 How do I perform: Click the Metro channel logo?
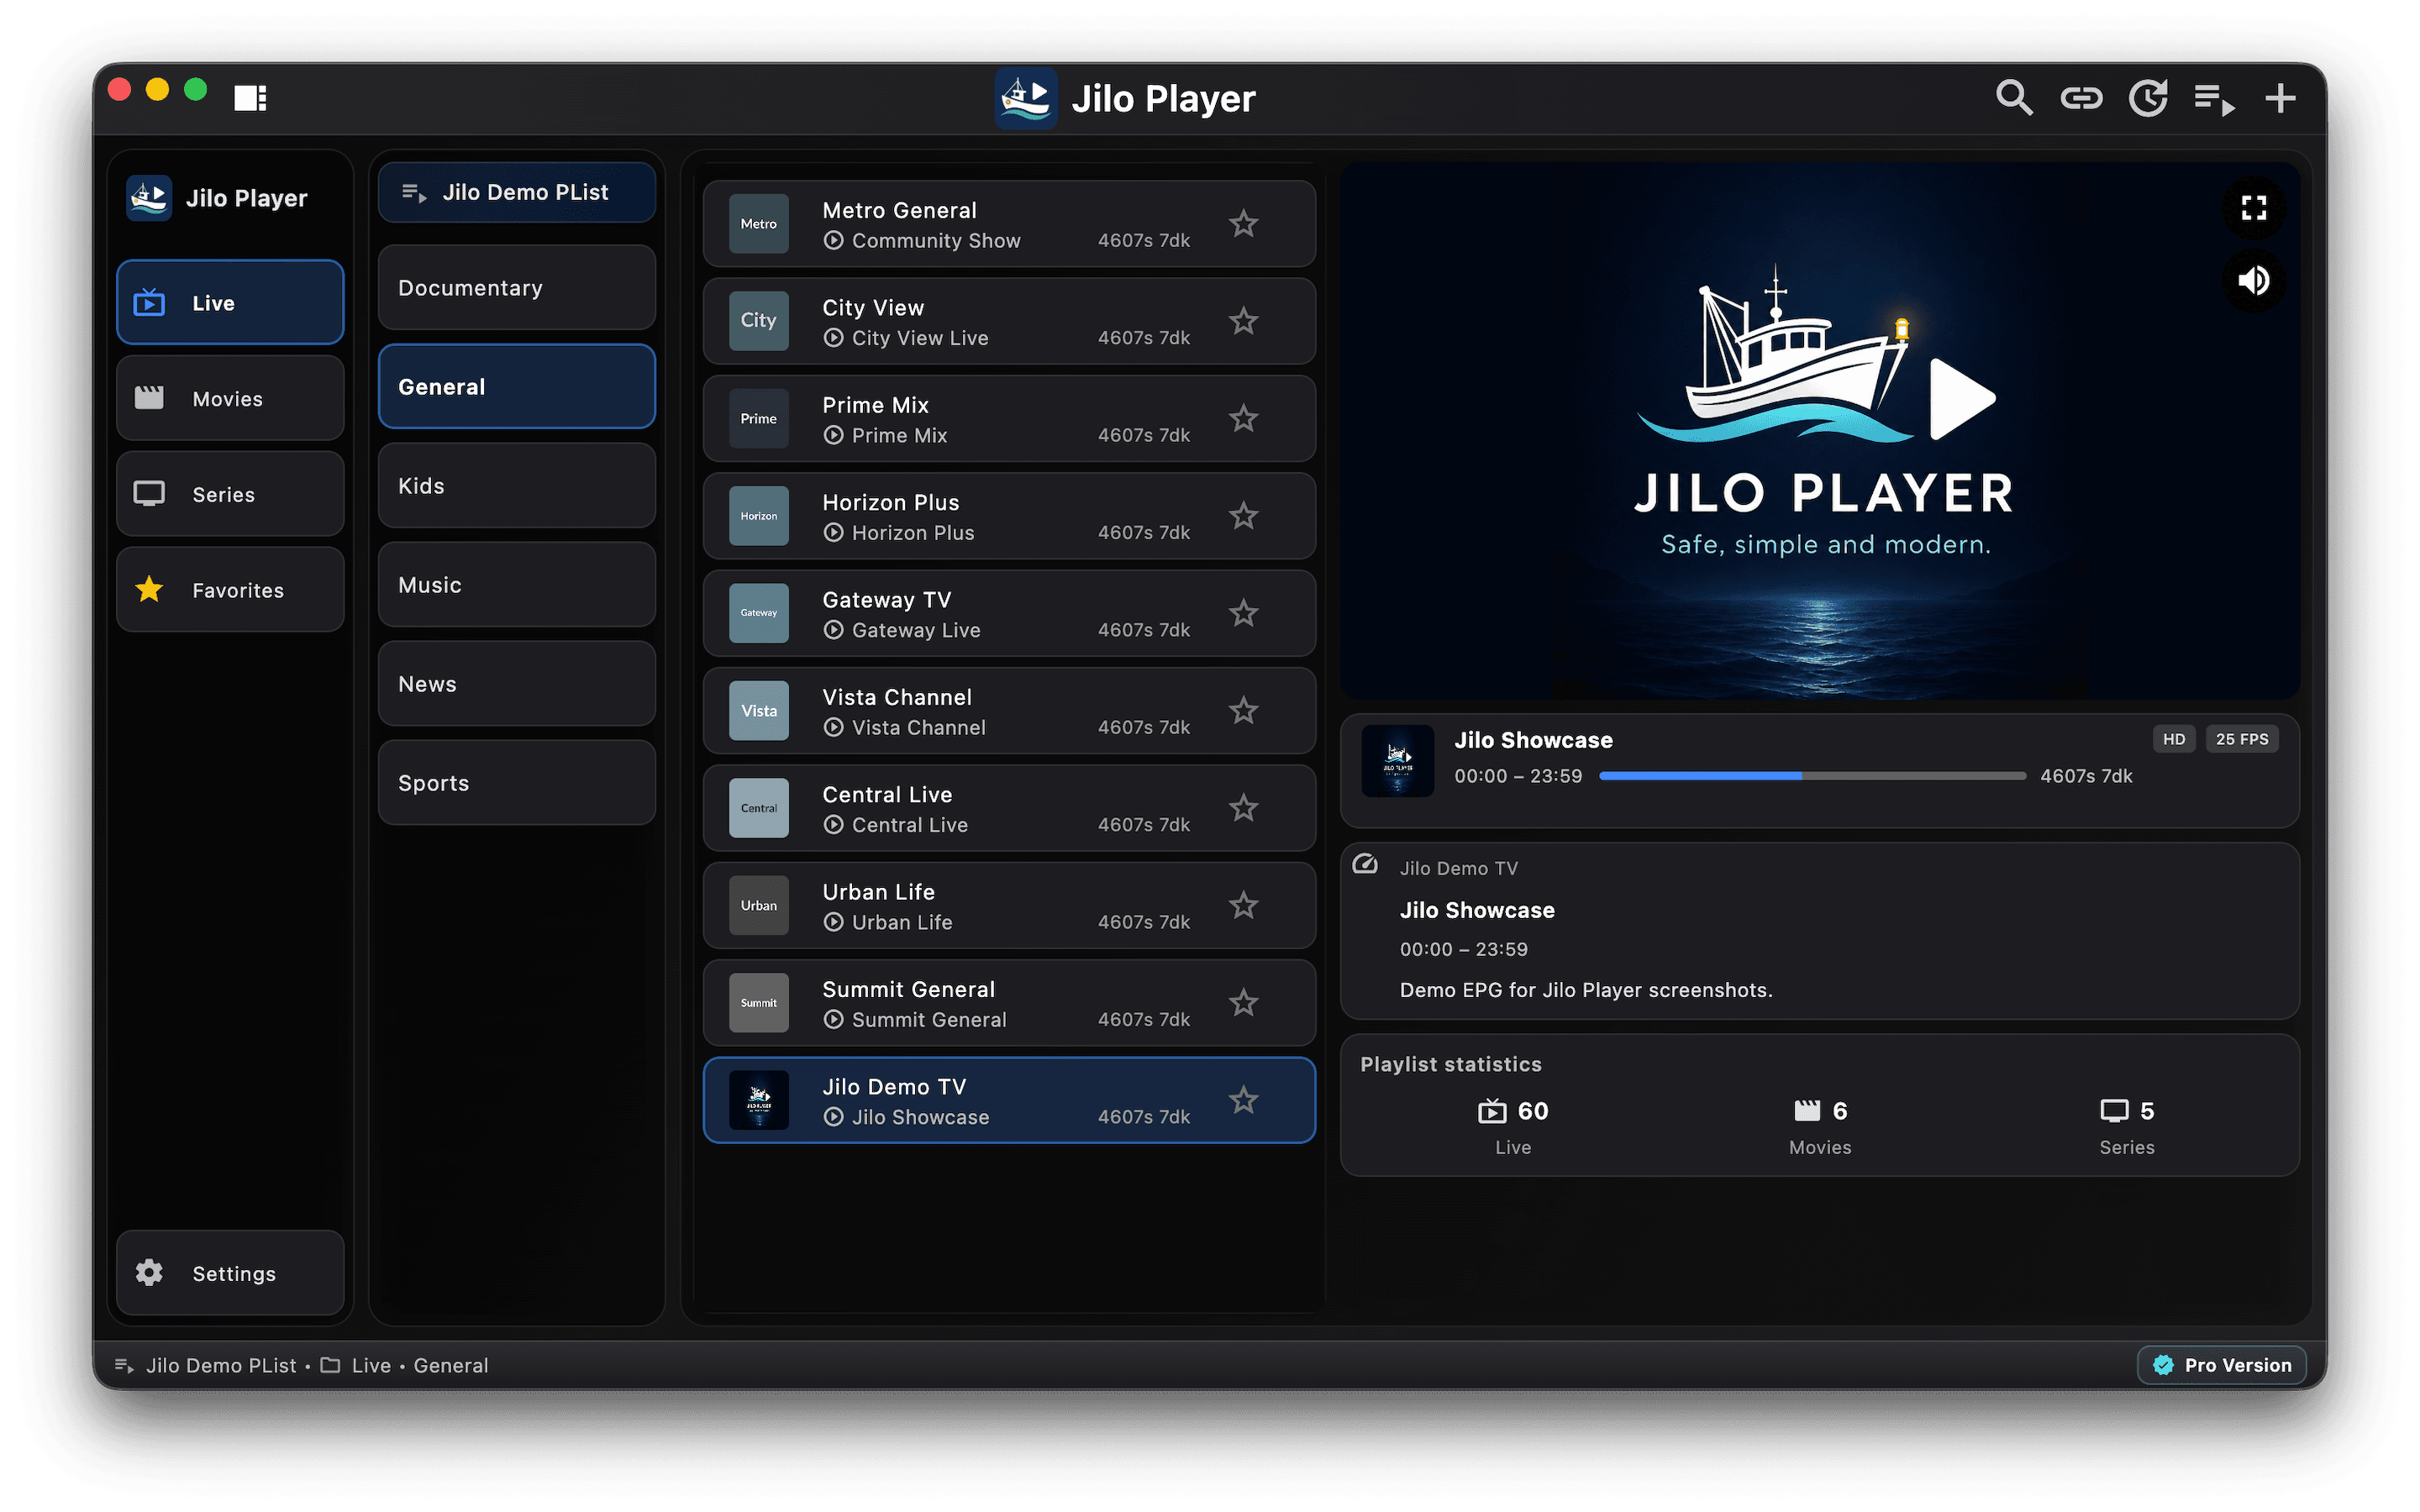tap(759, 224)
